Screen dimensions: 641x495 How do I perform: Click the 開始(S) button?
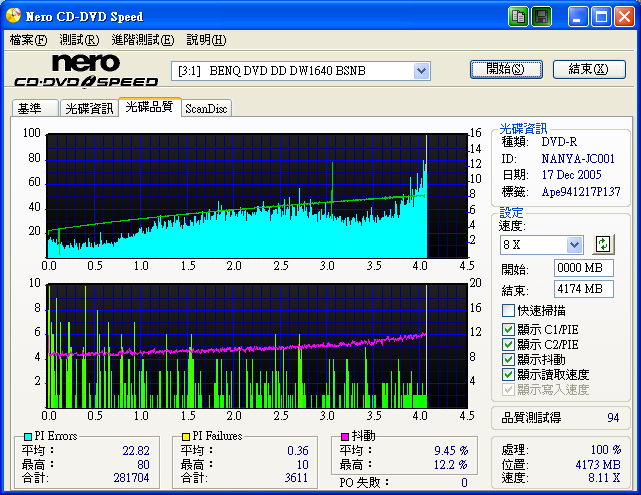point(506,69)
